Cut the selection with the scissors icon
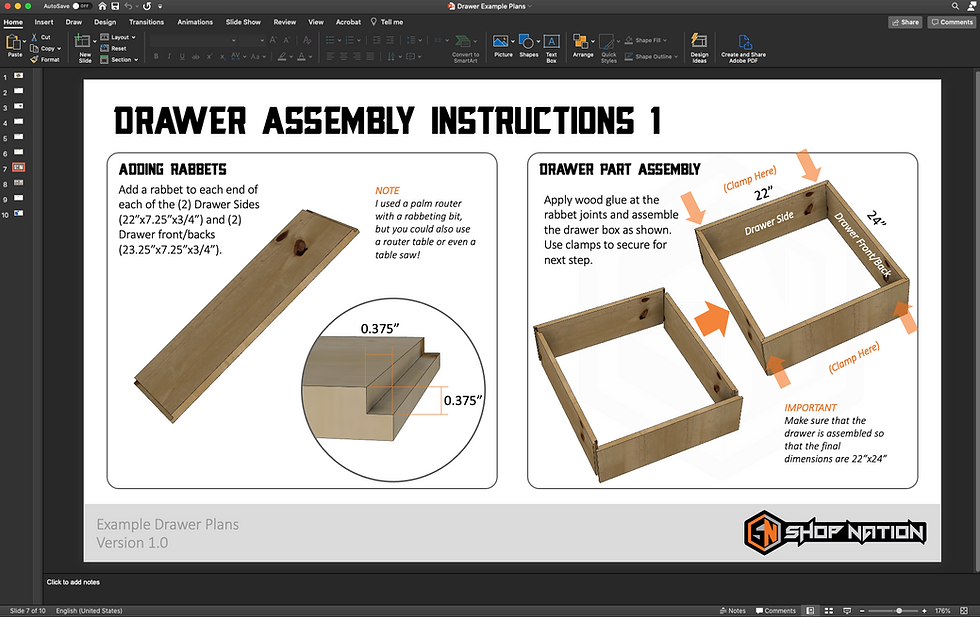The image size is (980, 617). 34,38
